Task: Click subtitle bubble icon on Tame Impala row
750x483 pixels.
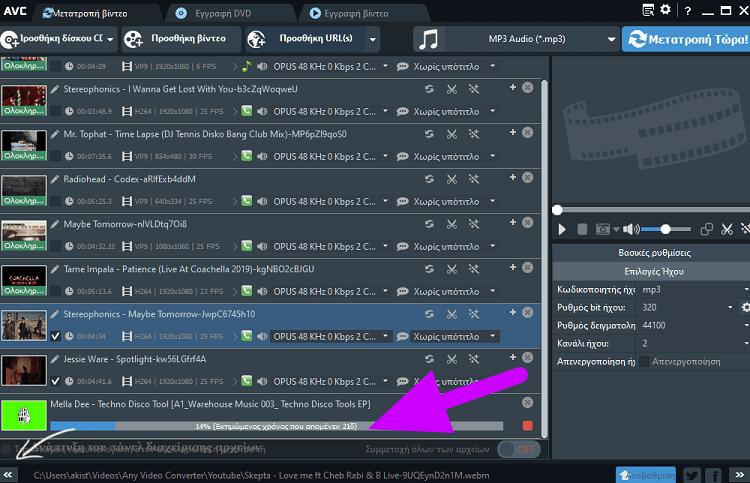Action: 403,291
